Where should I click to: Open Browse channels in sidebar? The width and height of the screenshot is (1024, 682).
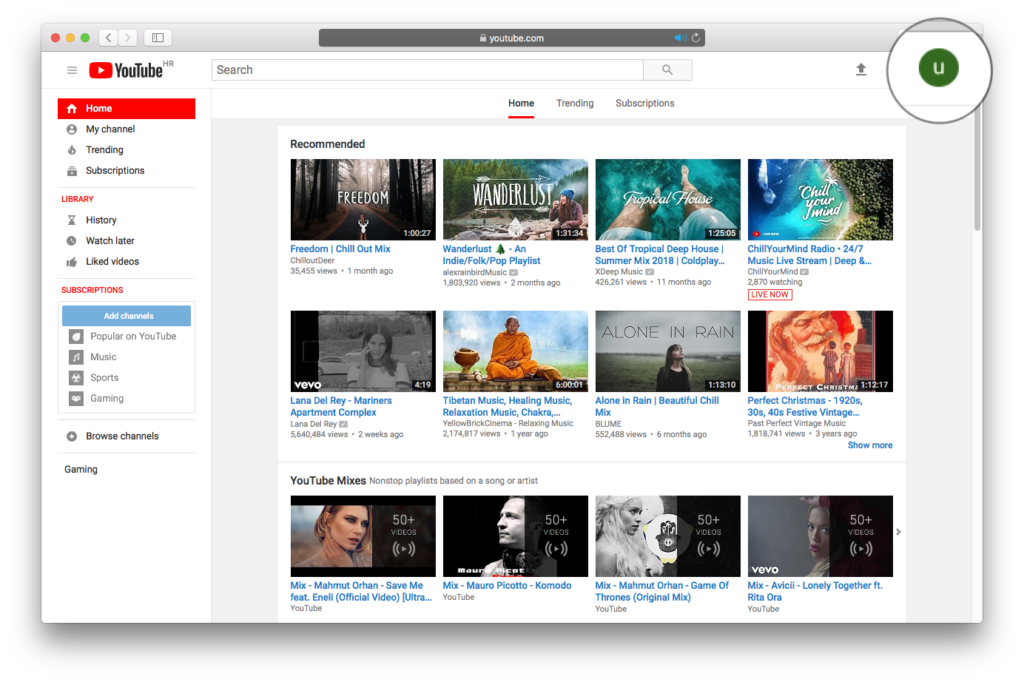click(x=121, y=436)
